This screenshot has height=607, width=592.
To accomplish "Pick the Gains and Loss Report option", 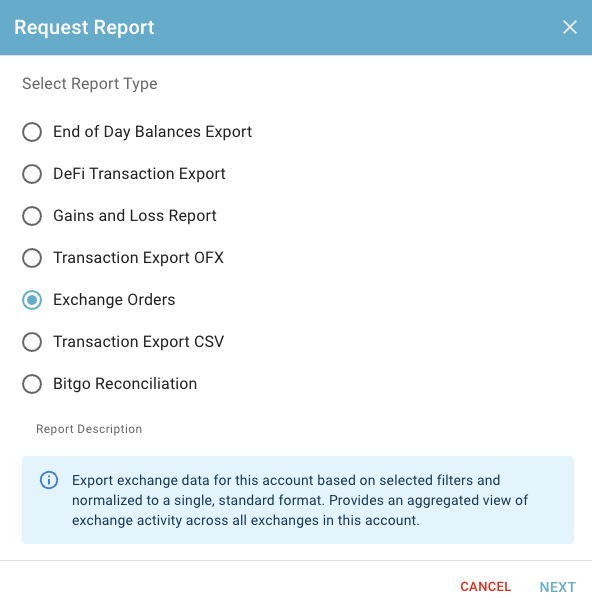I will pyautogui.click(x=32, y=216).
